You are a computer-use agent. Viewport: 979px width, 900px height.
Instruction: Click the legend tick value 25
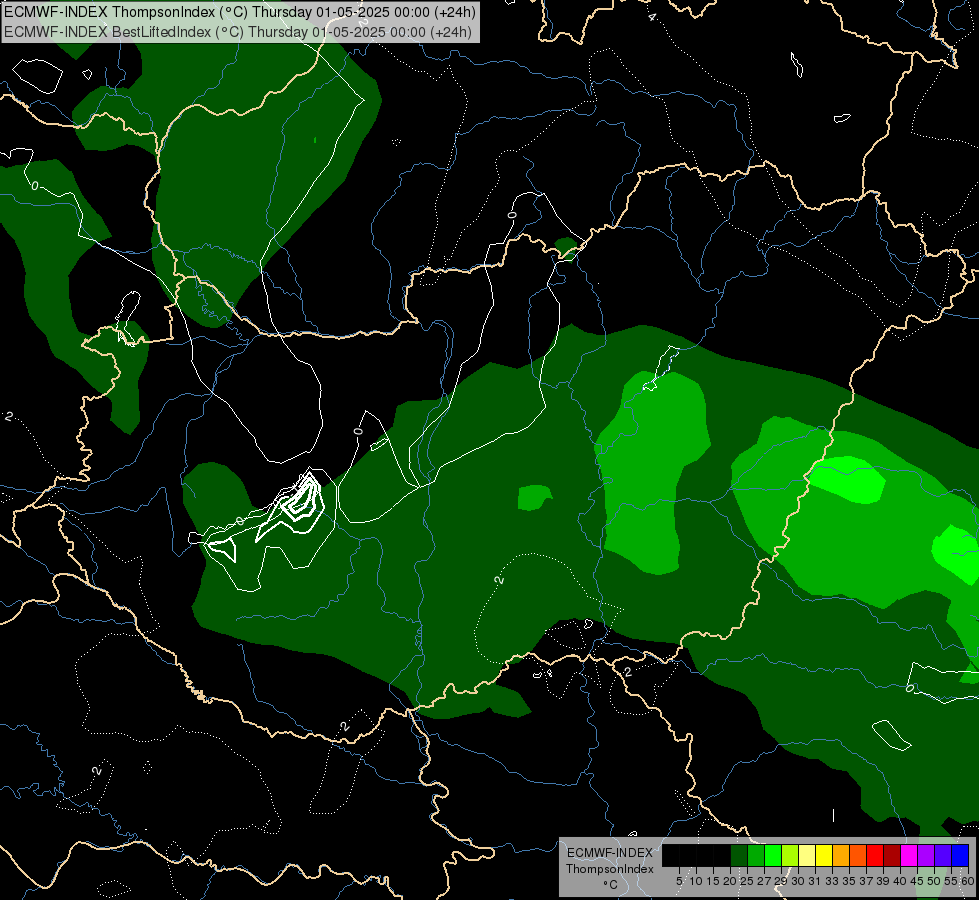click(x=747, y=881)
